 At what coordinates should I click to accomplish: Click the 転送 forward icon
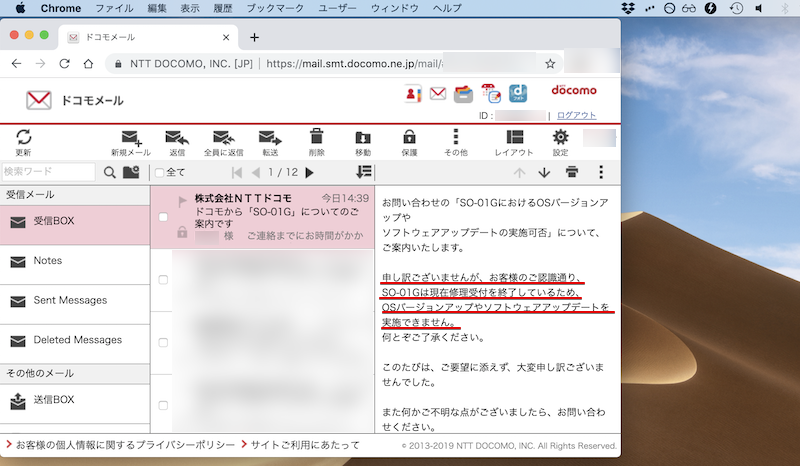[x=269, y=138]
